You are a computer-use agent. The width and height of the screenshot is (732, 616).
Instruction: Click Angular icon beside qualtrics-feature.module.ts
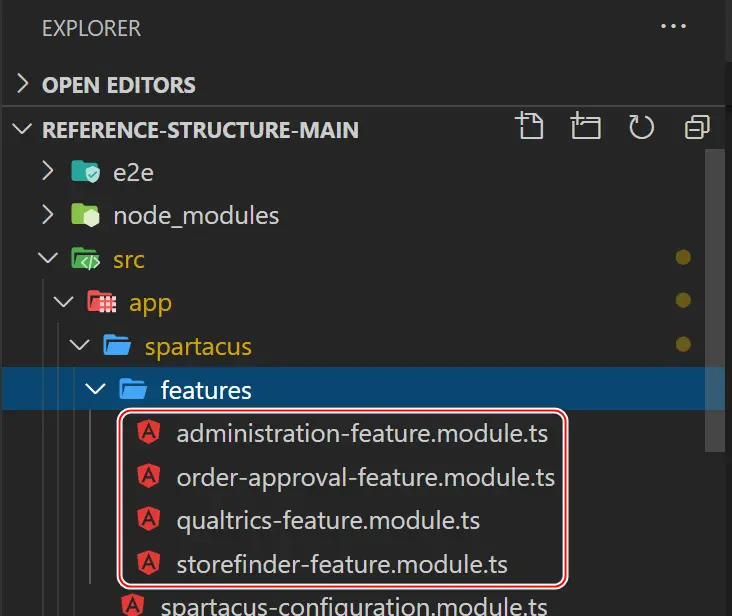point(149,520)
